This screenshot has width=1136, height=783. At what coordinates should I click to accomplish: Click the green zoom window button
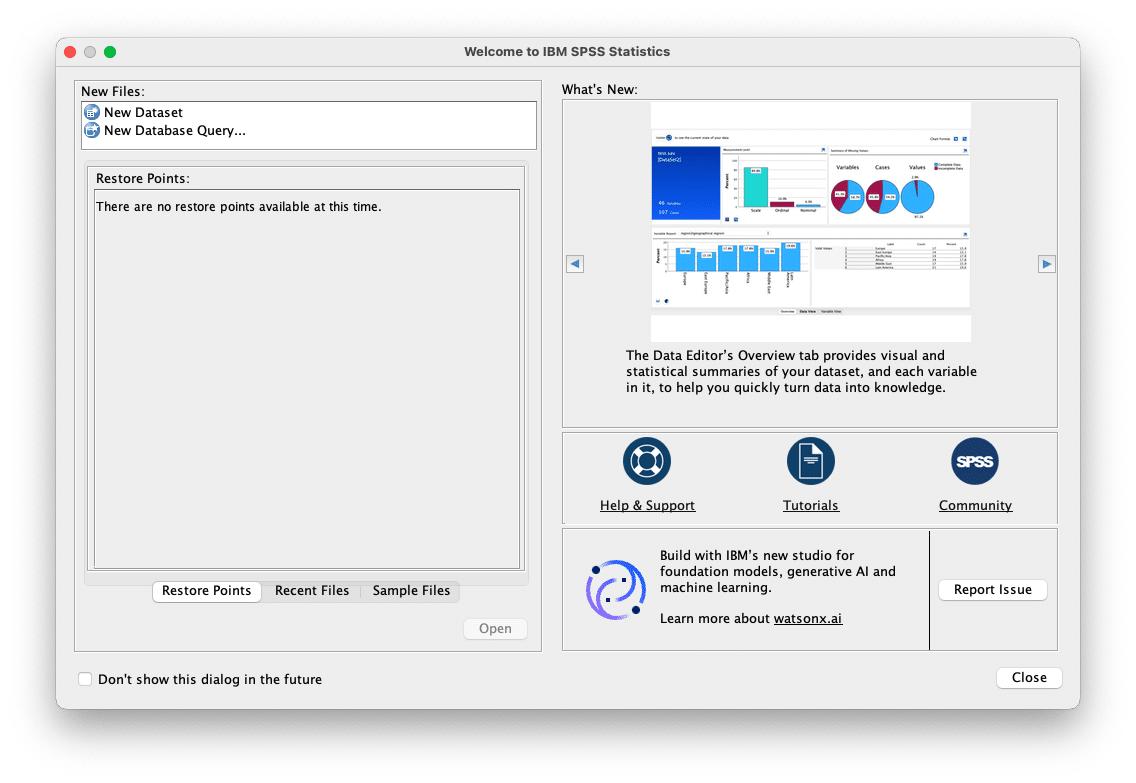point(110,52)
